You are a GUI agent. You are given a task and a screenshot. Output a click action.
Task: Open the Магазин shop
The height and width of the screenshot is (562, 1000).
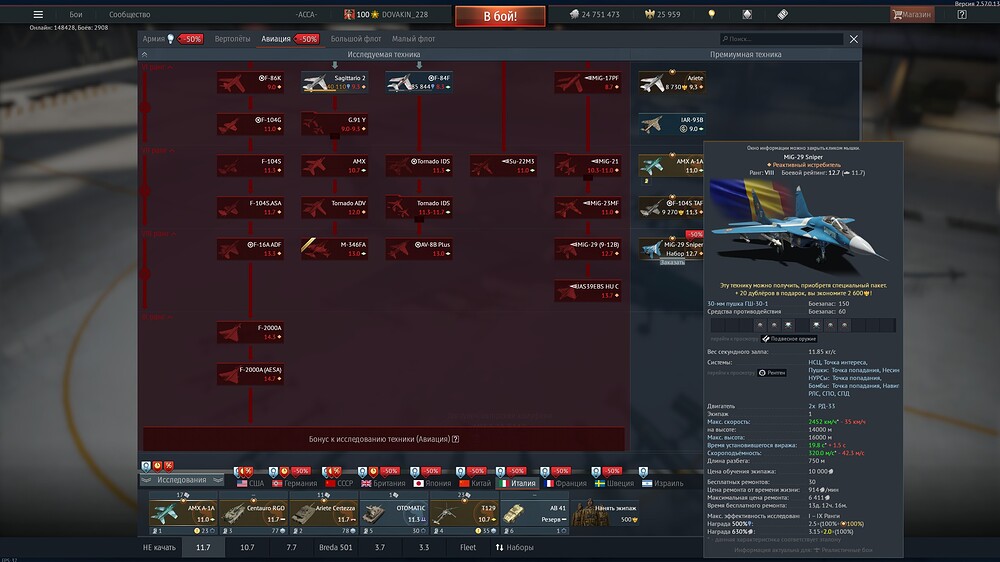click(912, 14)
